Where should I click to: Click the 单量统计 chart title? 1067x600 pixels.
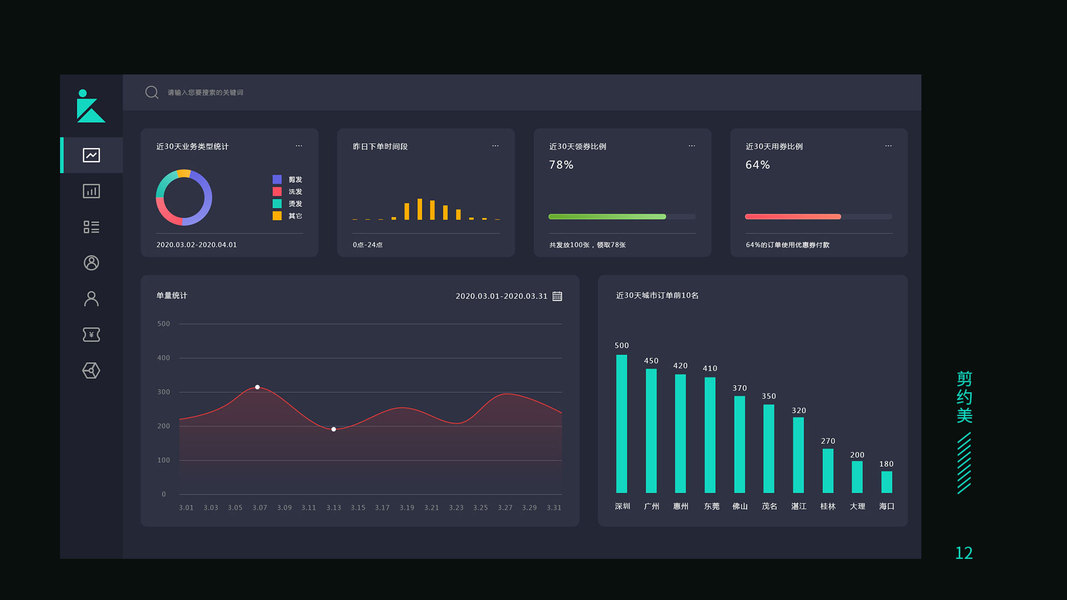171,295
